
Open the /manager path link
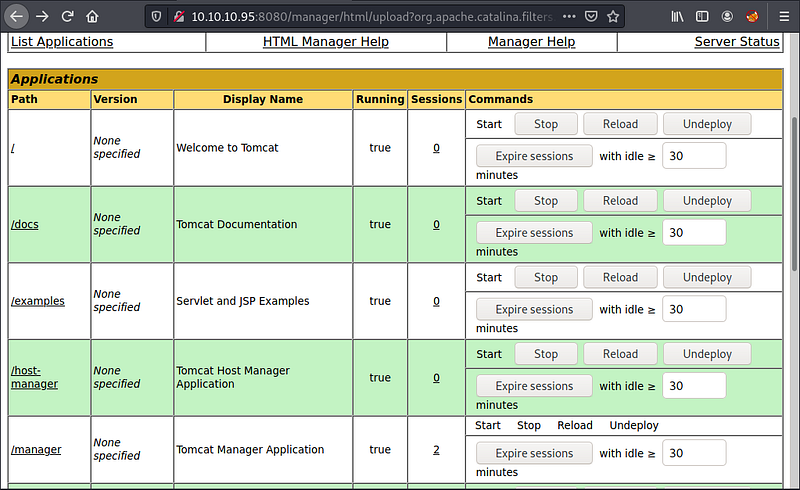36,450
